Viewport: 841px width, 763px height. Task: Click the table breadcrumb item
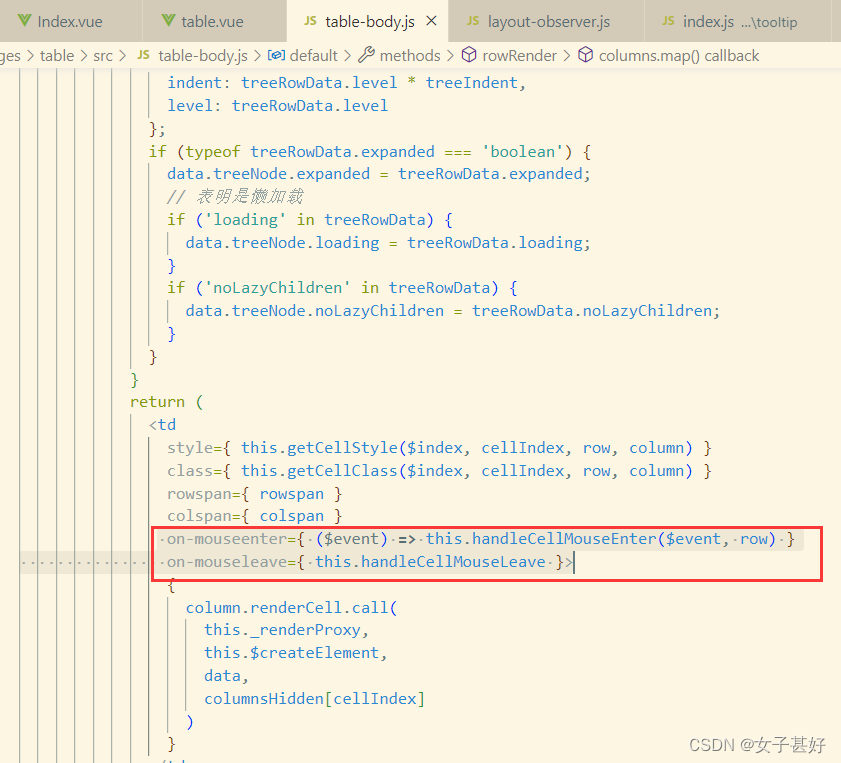[x=57, y=56]
